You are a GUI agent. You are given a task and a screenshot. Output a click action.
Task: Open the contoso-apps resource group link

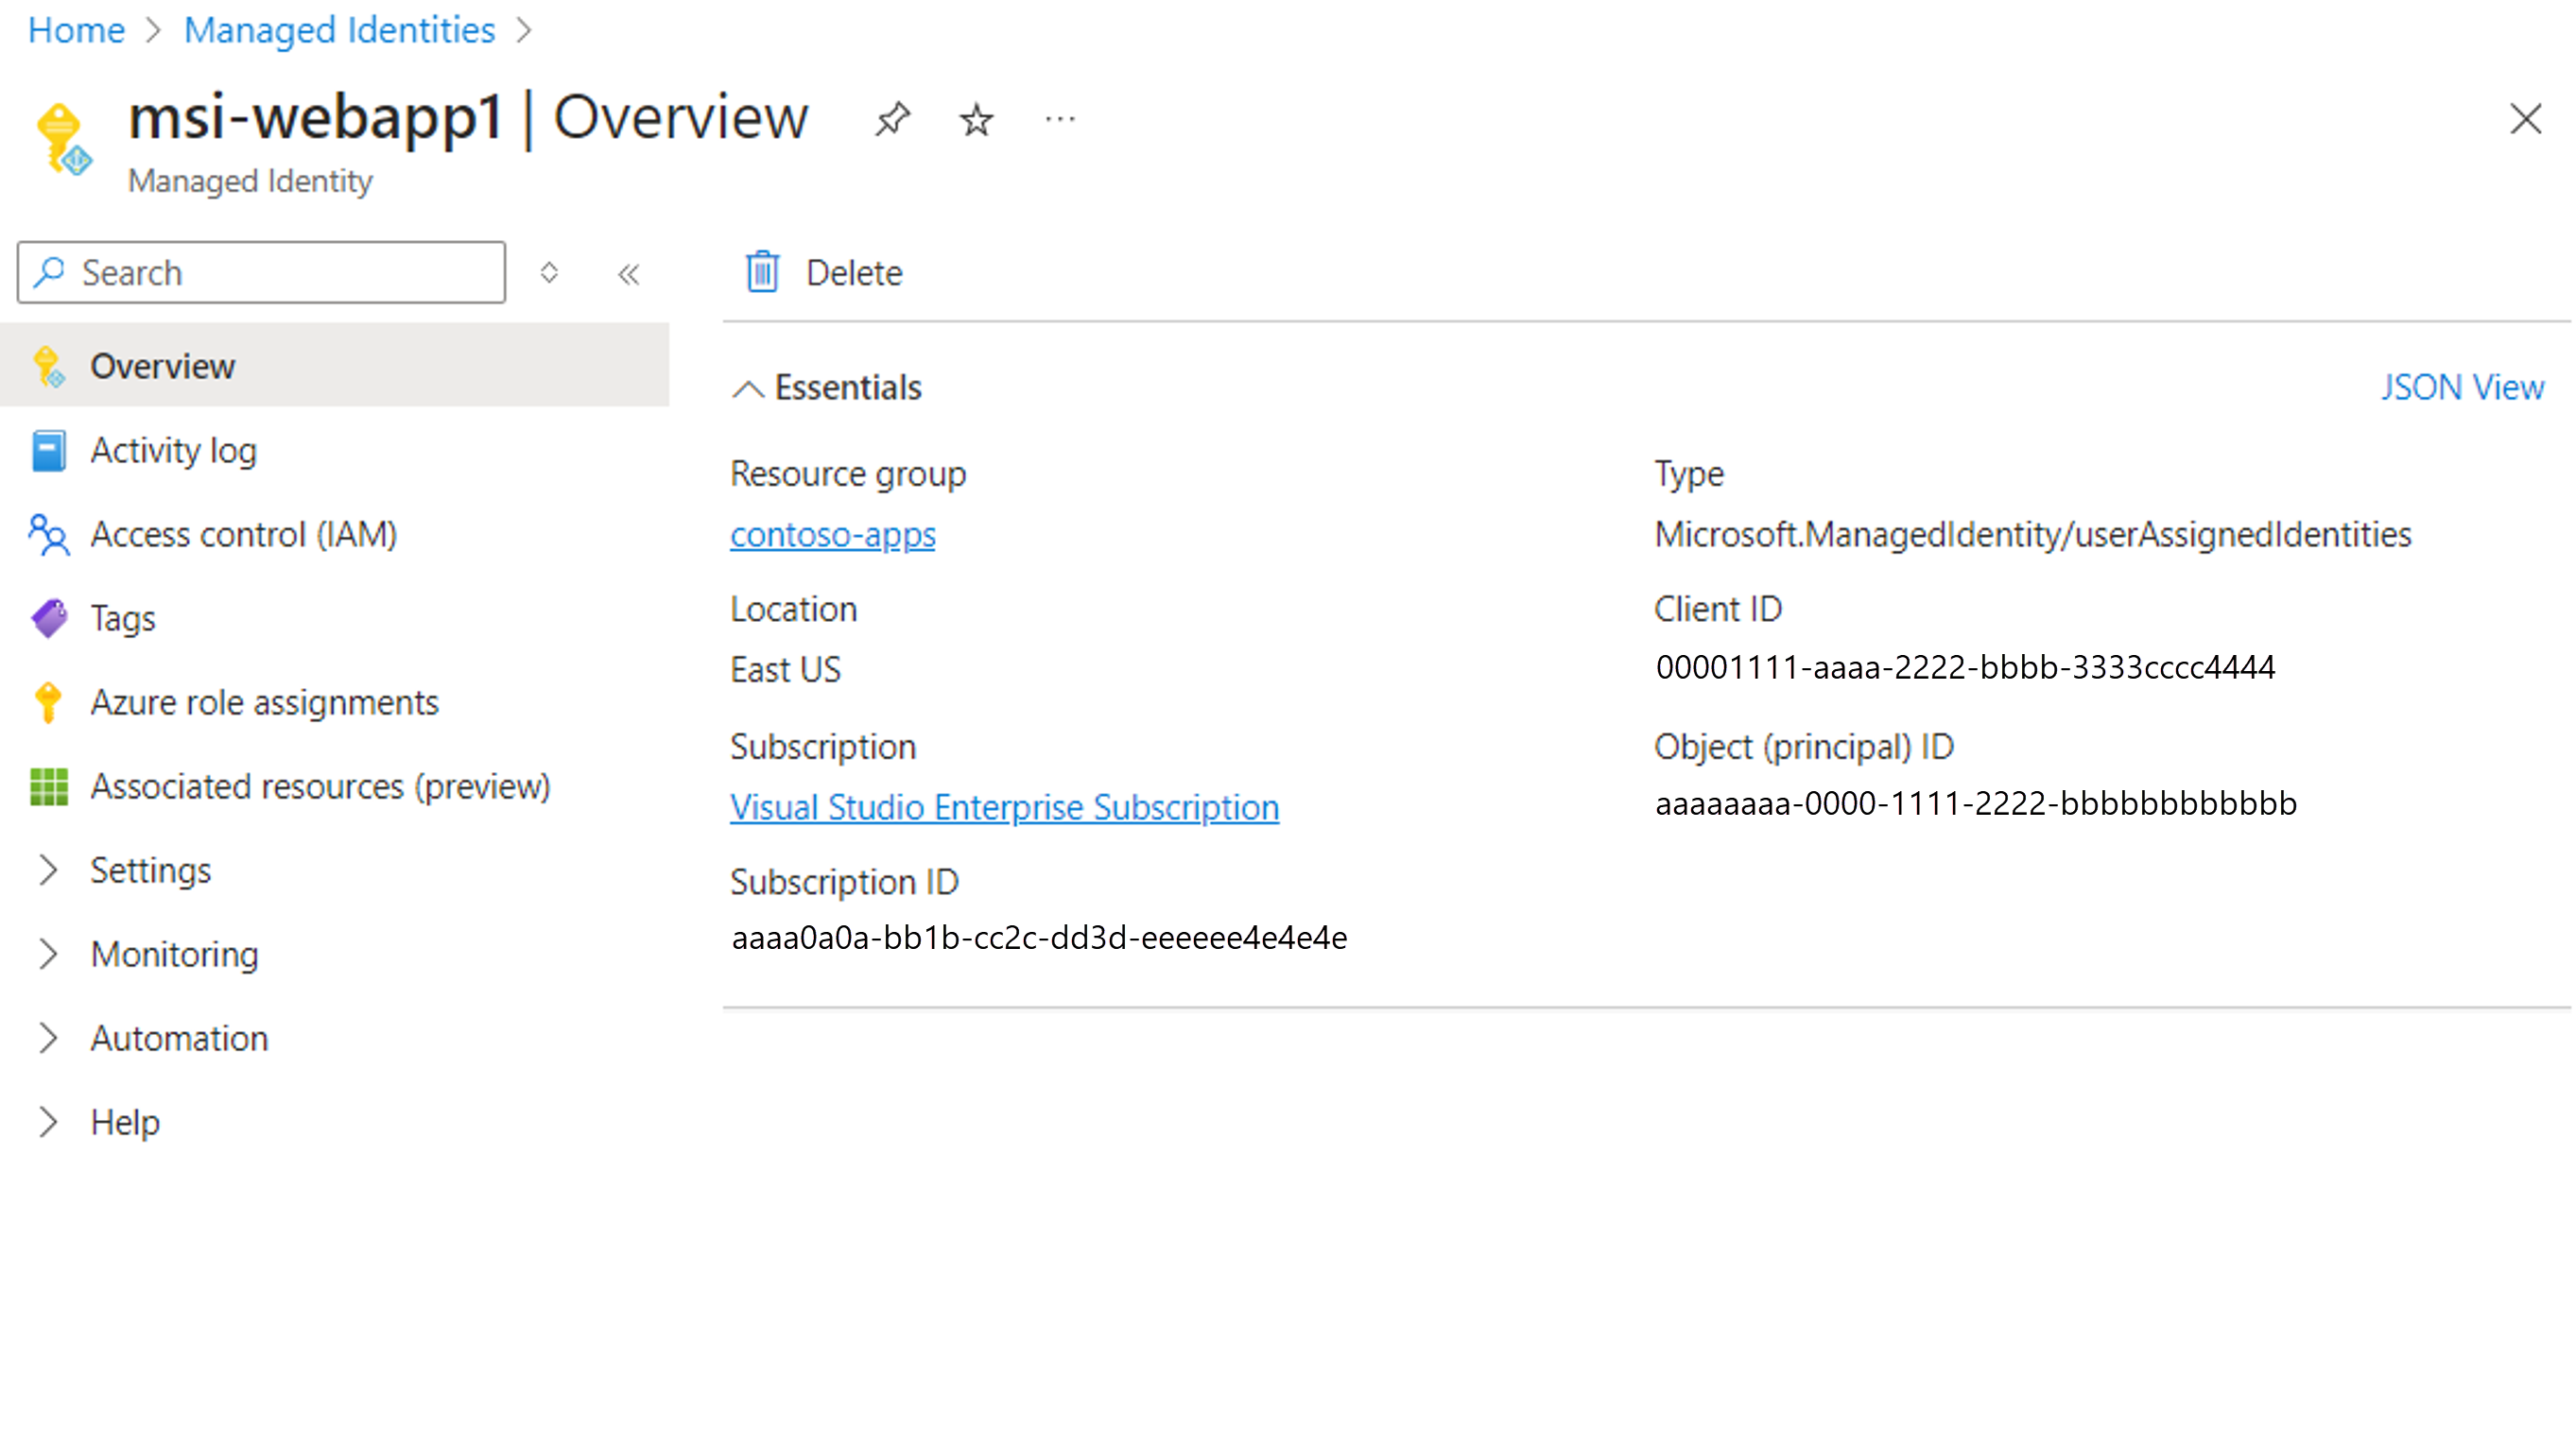tap(832, 532)
